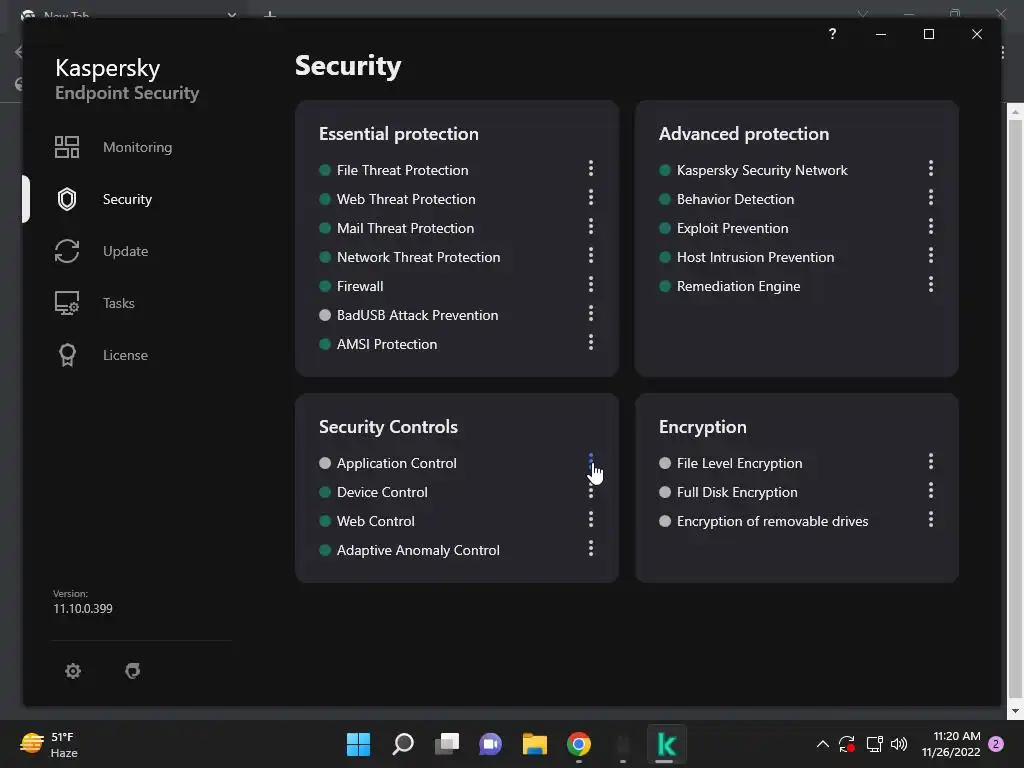1024x768 pixels.
Task: Open Remediation Engine three-dot menu
Action: click(931, 284)
